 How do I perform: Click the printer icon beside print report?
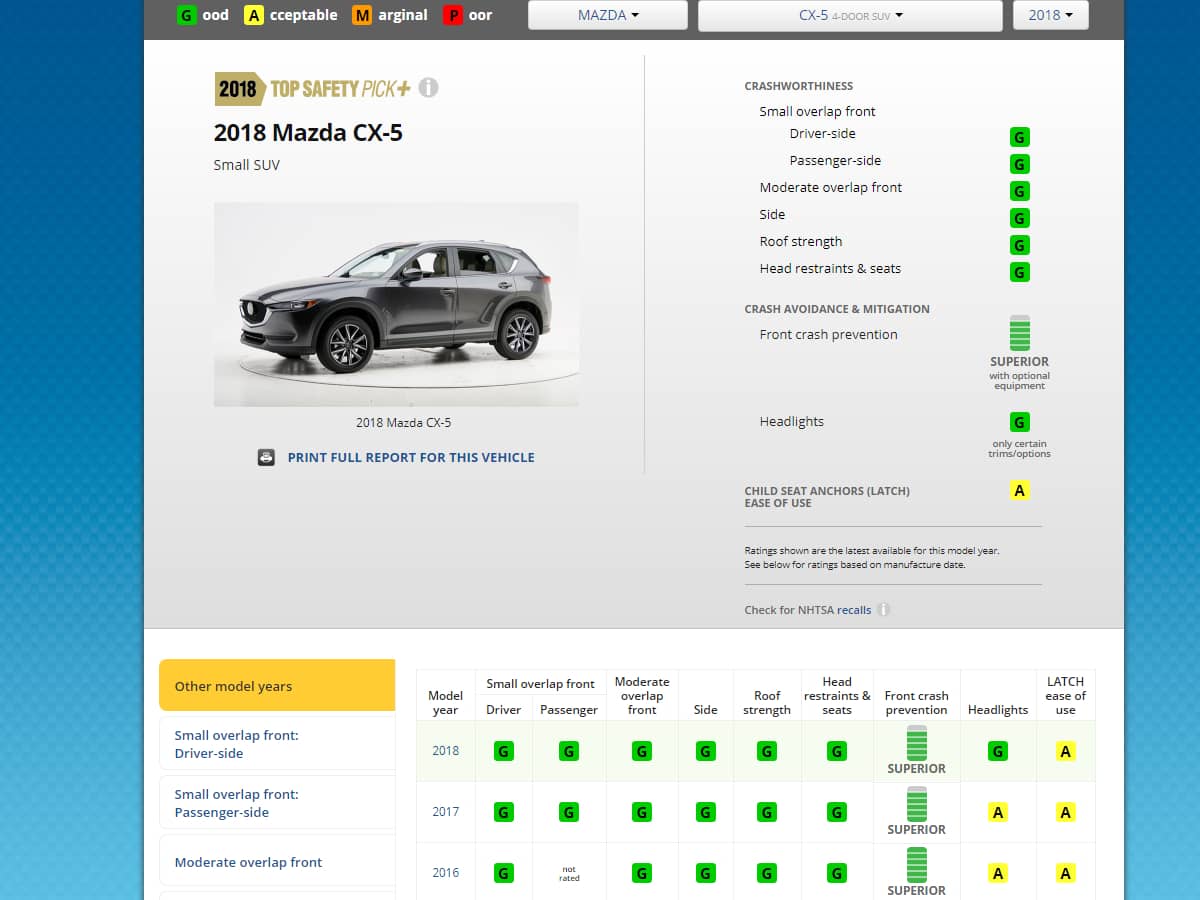point(266,457)
